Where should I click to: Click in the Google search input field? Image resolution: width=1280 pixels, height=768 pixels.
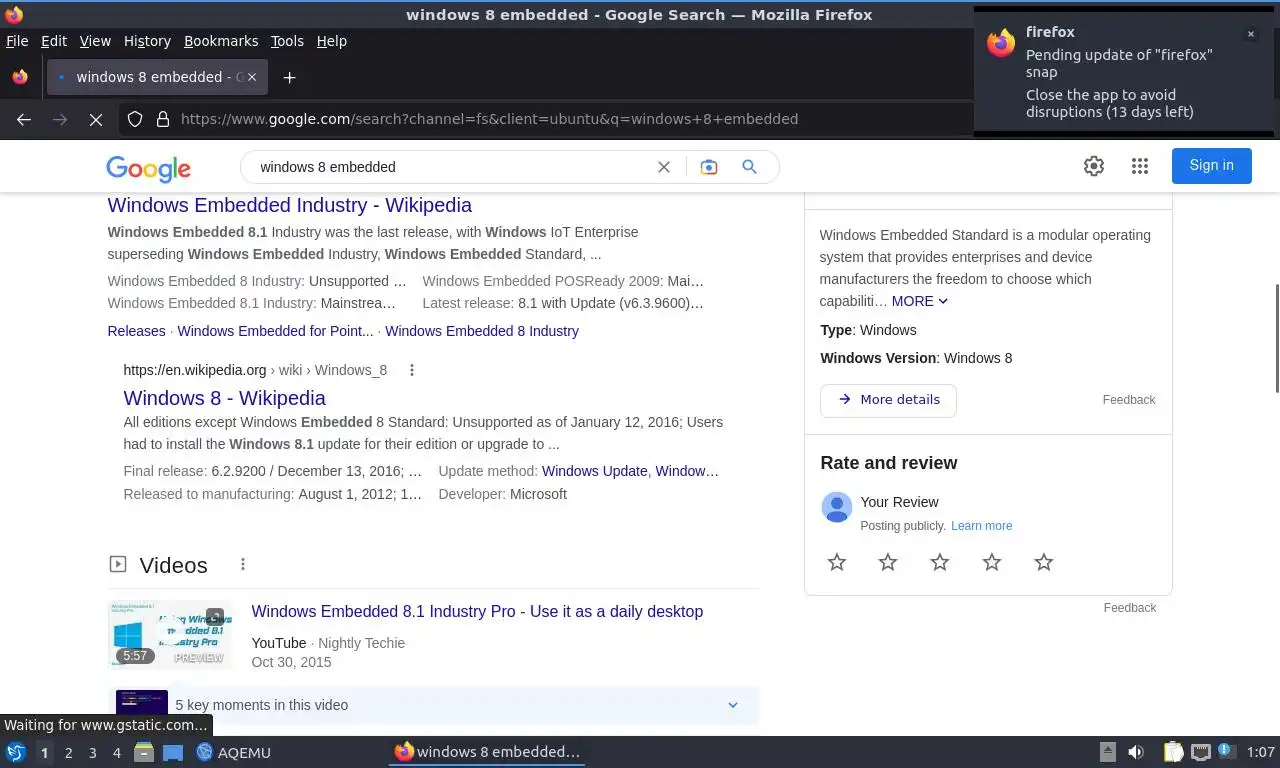pos(450,167)
